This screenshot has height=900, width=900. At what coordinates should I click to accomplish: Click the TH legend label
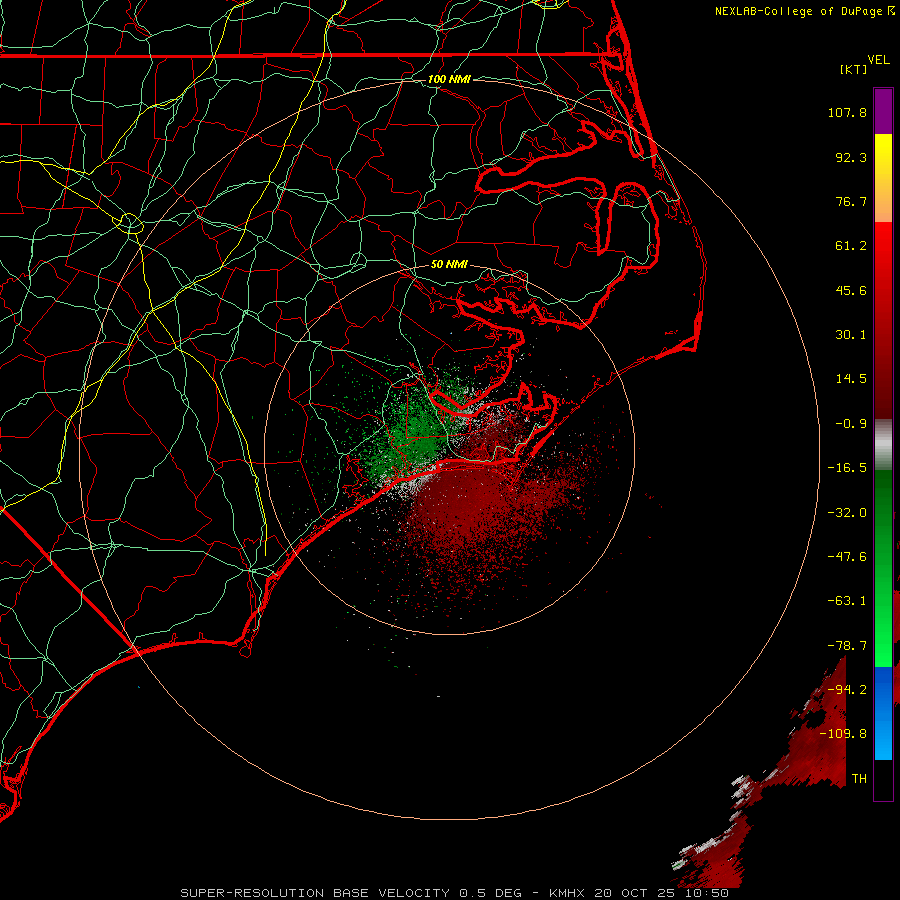859,779
